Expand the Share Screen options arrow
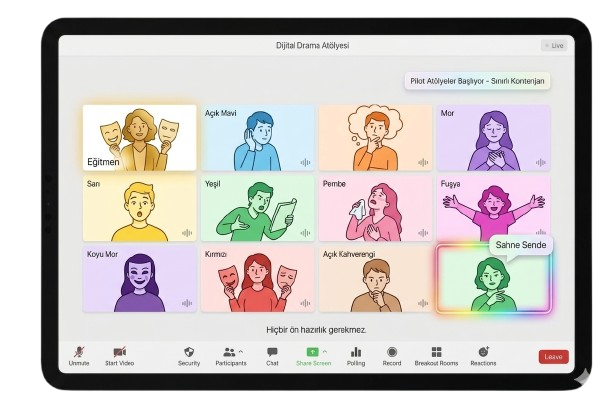 (x=325, y=352)
